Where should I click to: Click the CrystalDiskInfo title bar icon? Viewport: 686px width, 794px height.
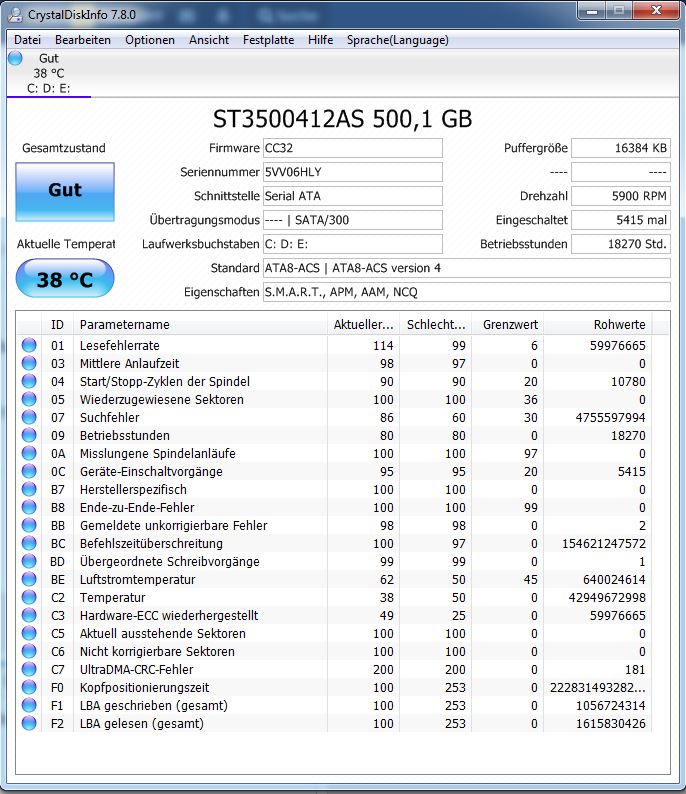pos(15,15)
